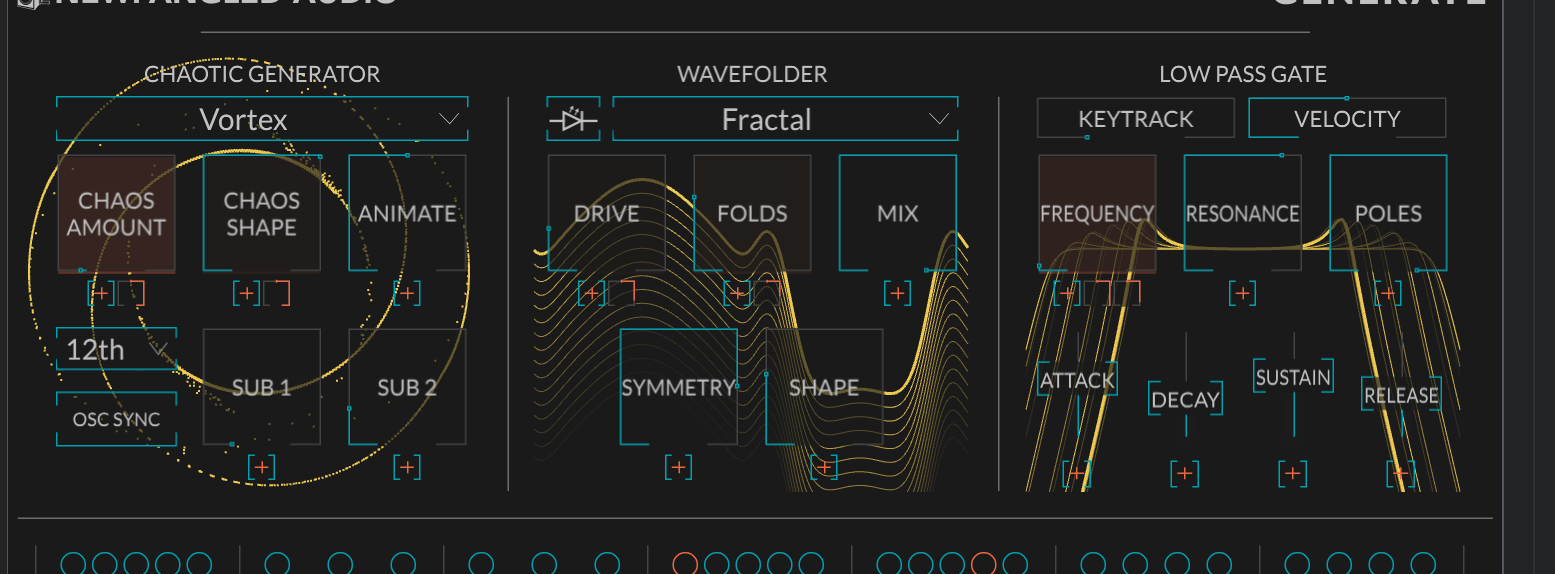This screenshot has height=574, width=1555.
Task: Toggle the diode icon in the Wavefolder section
Action: coord(573,120)
